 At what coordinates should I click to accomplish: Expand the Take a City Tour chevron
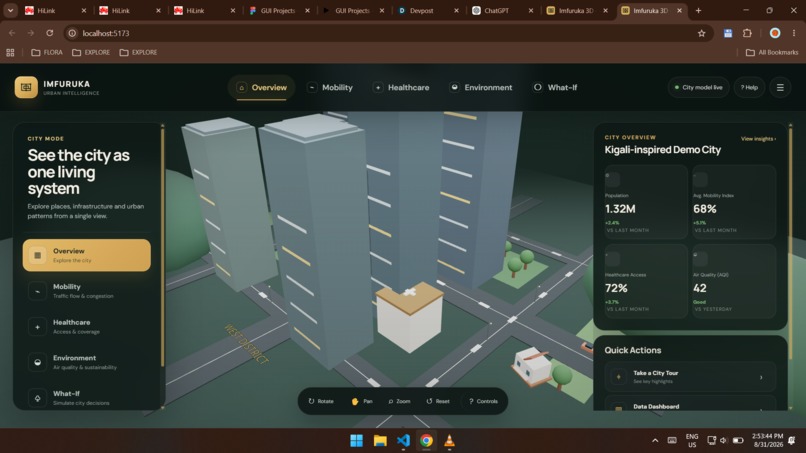coord(761,377)
